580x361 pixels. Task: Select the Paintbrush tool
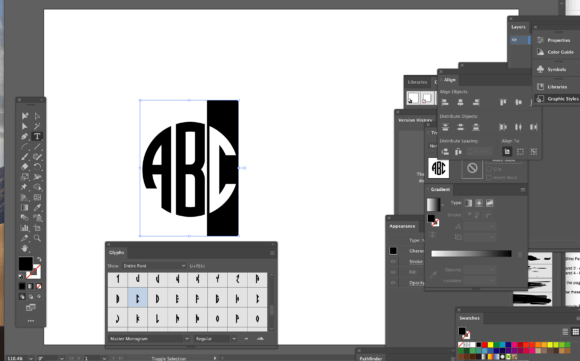click(x=25, y=157)
